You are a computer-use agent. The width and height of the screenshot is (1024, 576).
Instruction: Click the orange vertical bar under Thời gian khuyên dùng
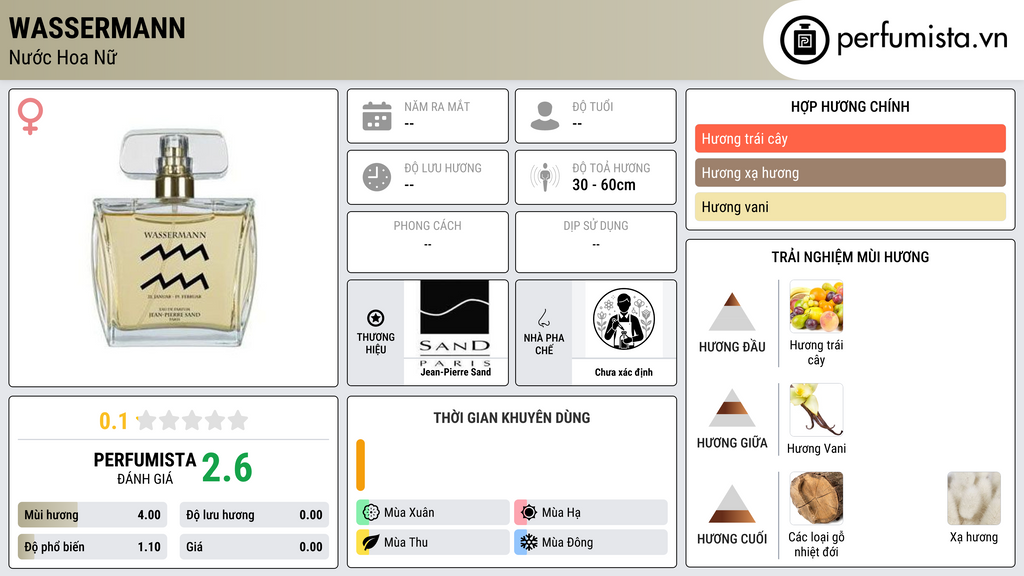[x=360, y=465]
